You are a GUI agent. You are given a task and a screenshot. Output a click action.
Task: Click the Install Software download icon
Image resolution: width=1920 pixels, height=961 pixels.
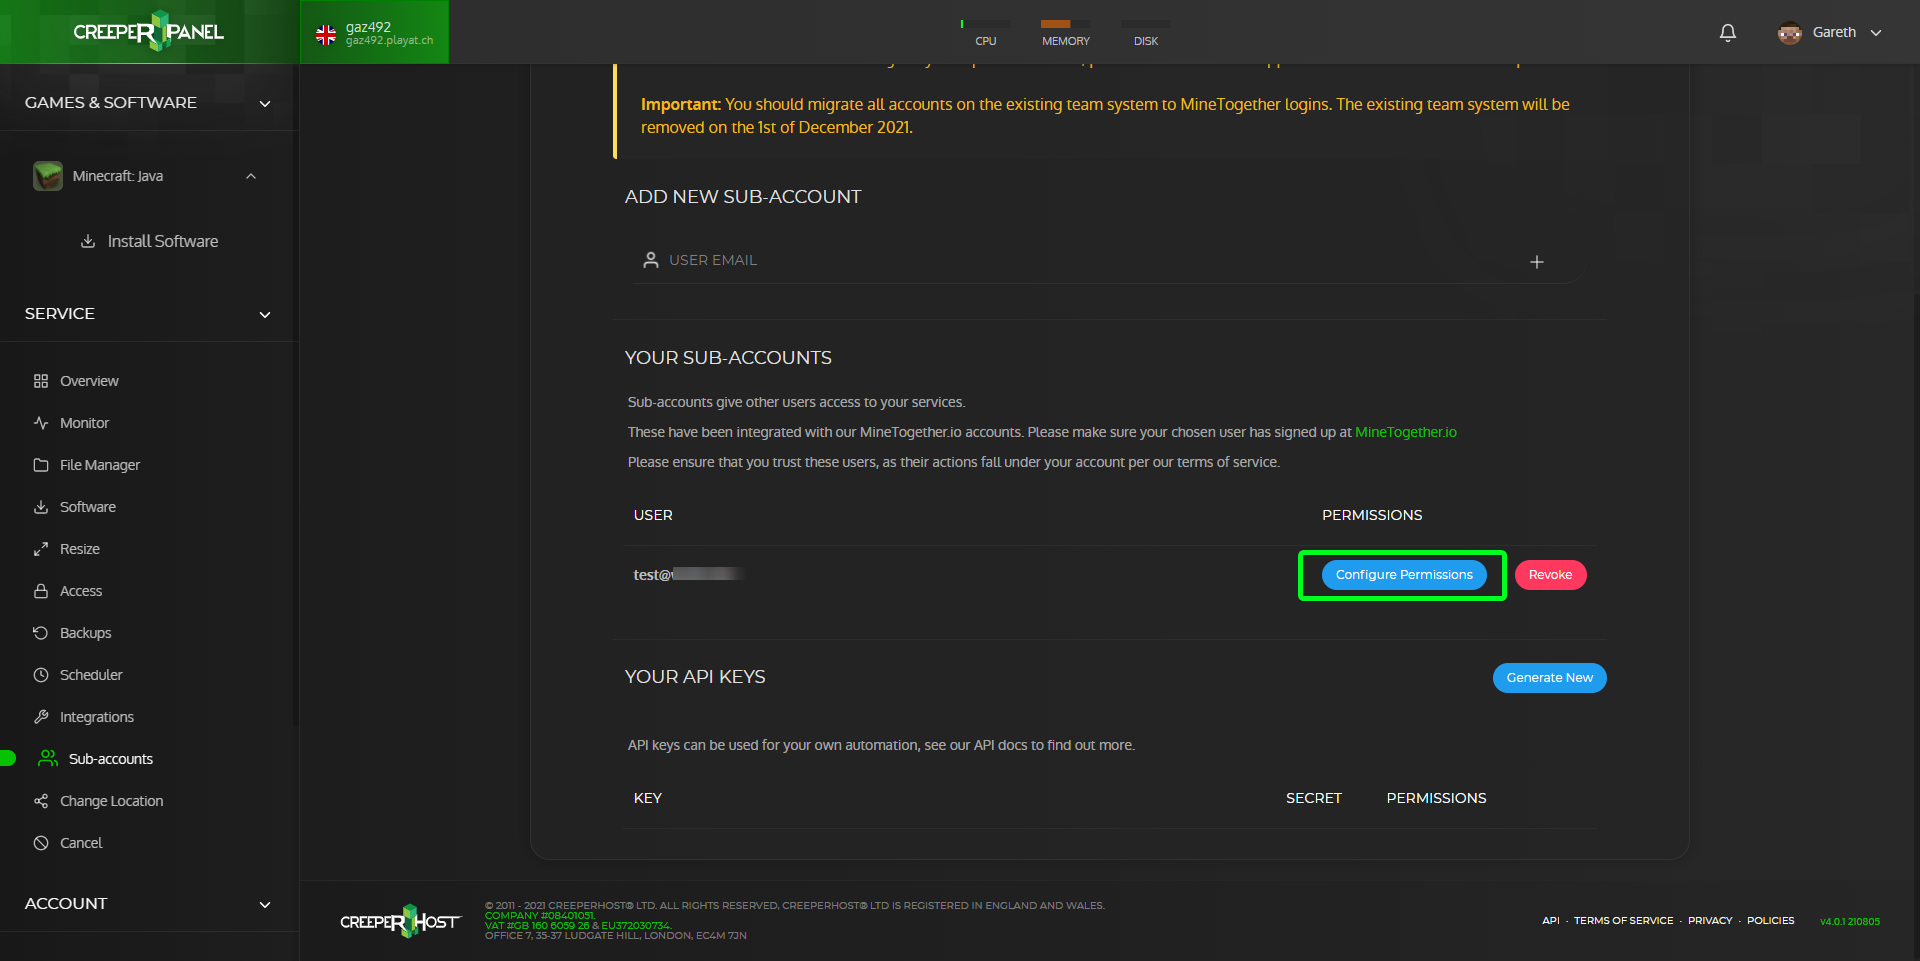(x=88, y=241)
